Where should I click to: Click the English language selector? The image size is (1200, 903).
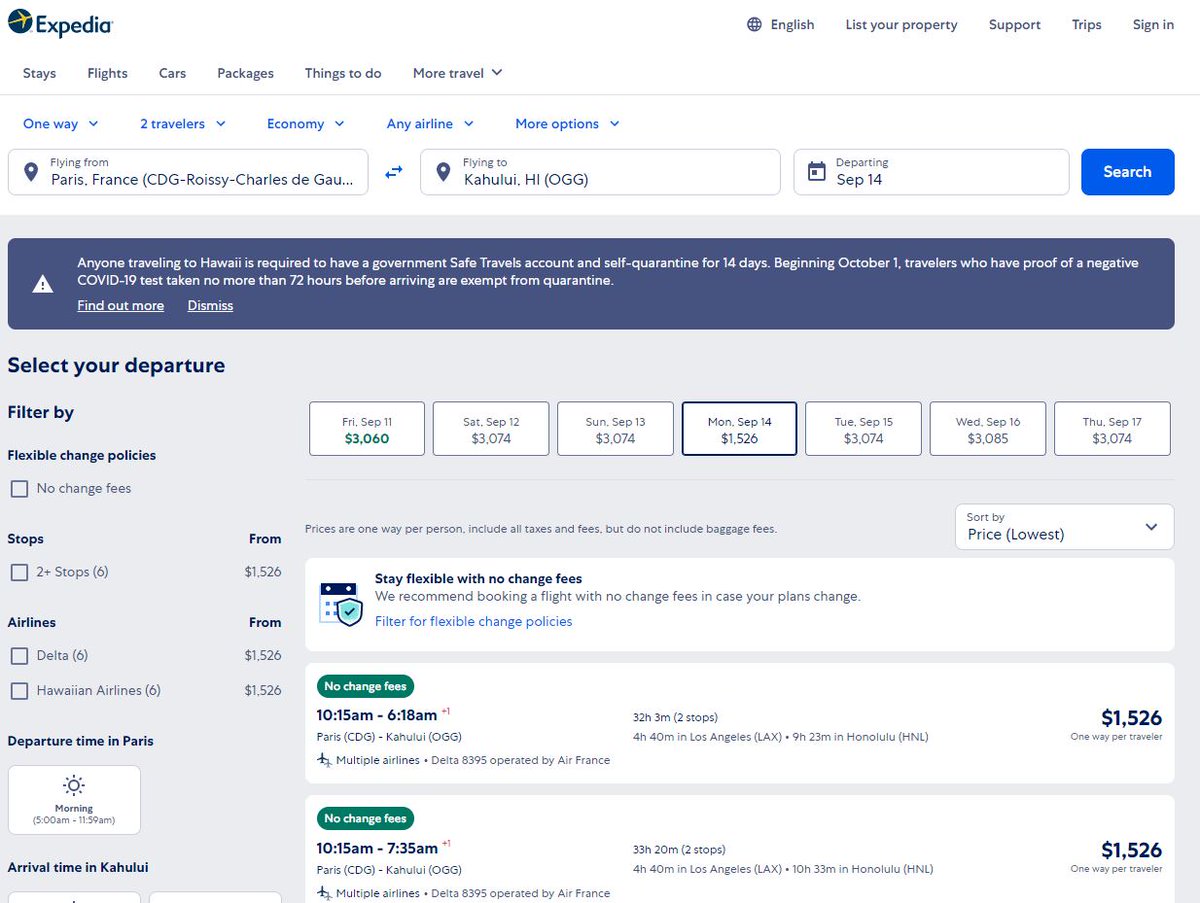tap(781, 25)
